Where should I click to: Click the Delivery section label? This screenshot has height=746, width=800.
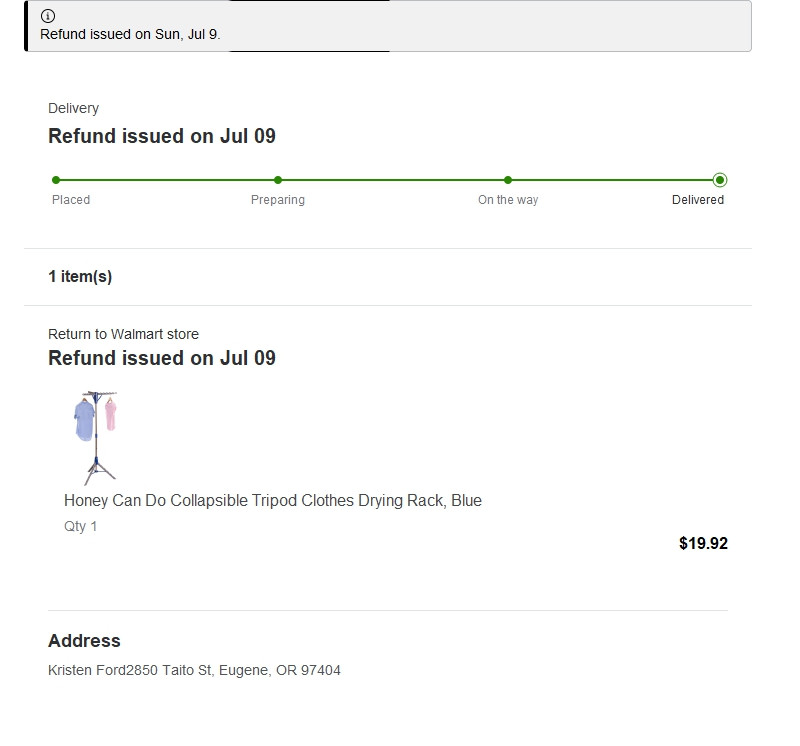click(x=73, y=108)
